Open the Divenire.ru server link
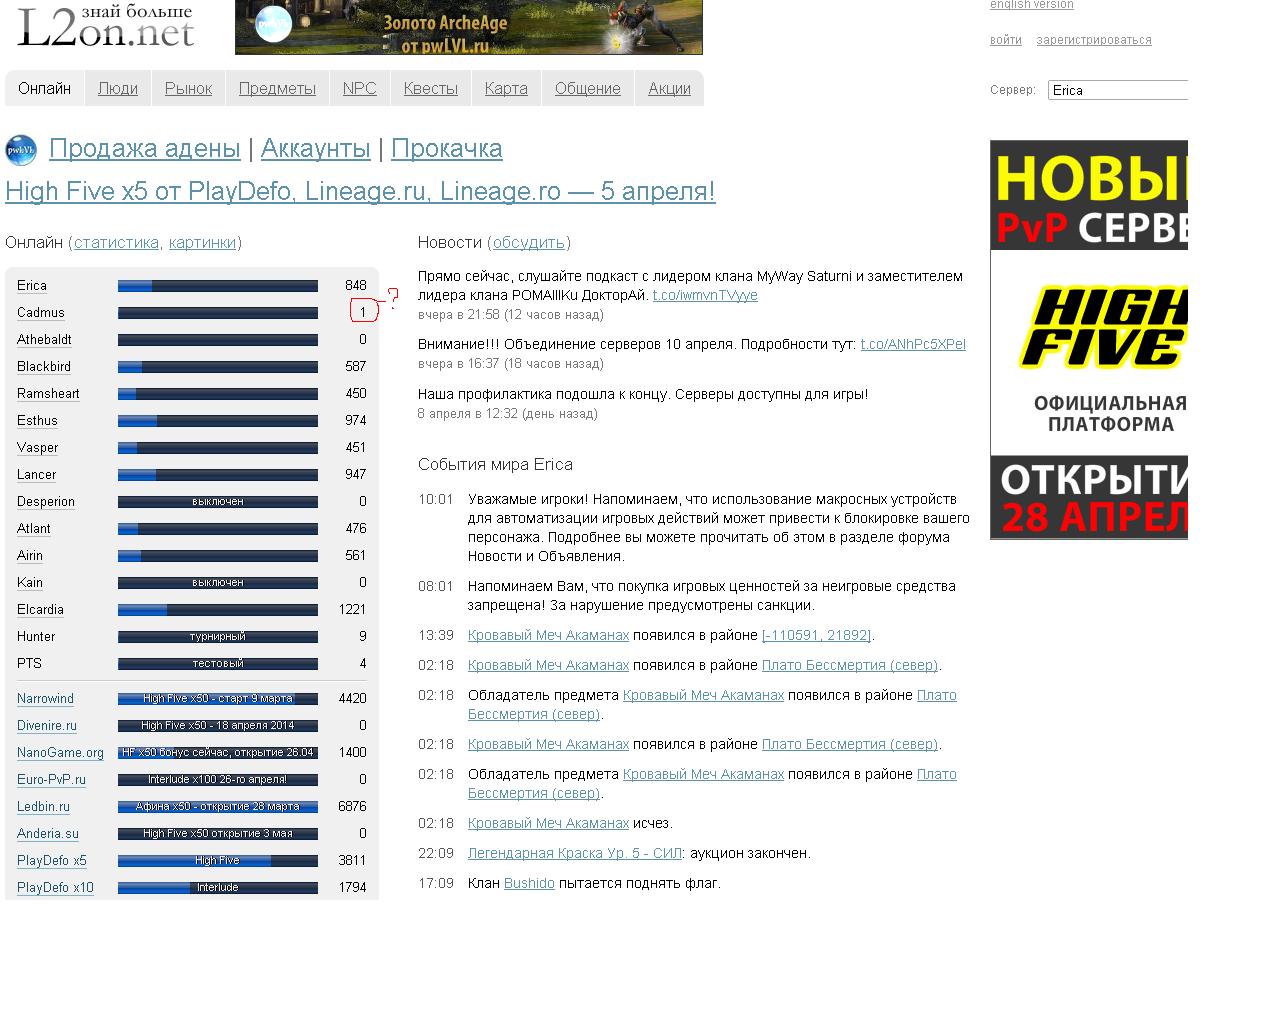The height and width of the screenshot is (1024, 1280). [x=47, y=726]
